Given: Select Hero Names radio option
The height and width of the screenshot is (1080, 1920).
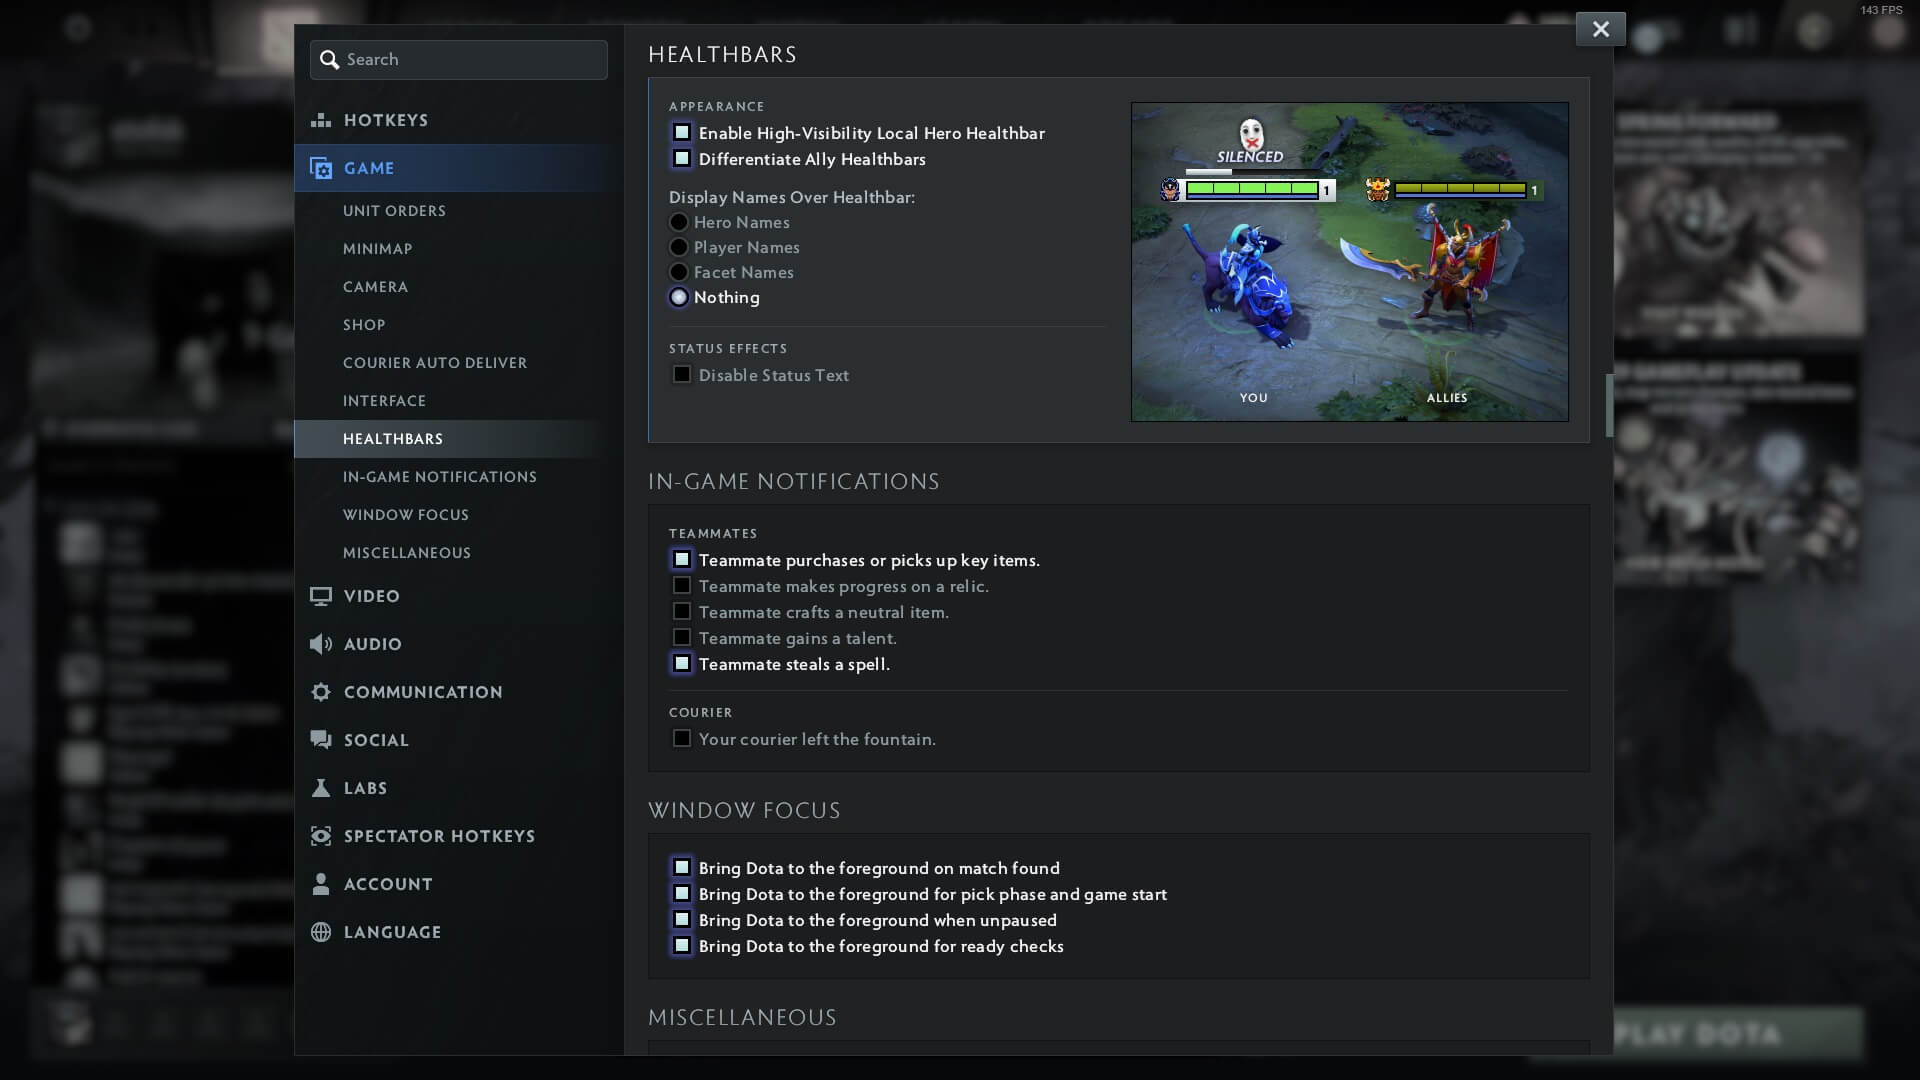Looking at the screenshot, I should pos(679,222).
